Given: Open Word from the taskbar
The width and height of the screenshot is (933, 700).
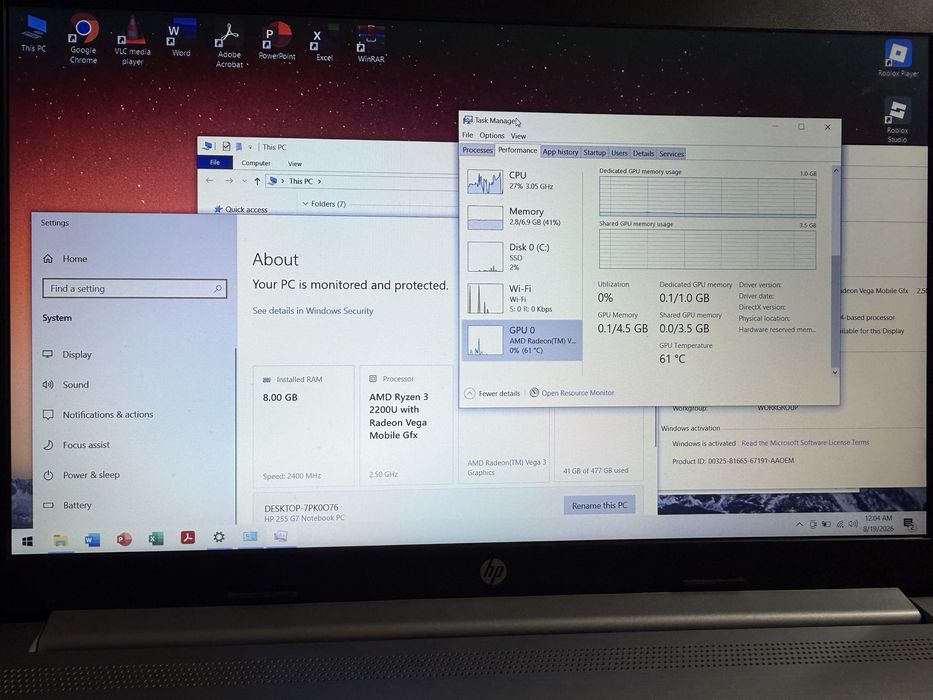Looking at the screenshot, I should 92,540.
